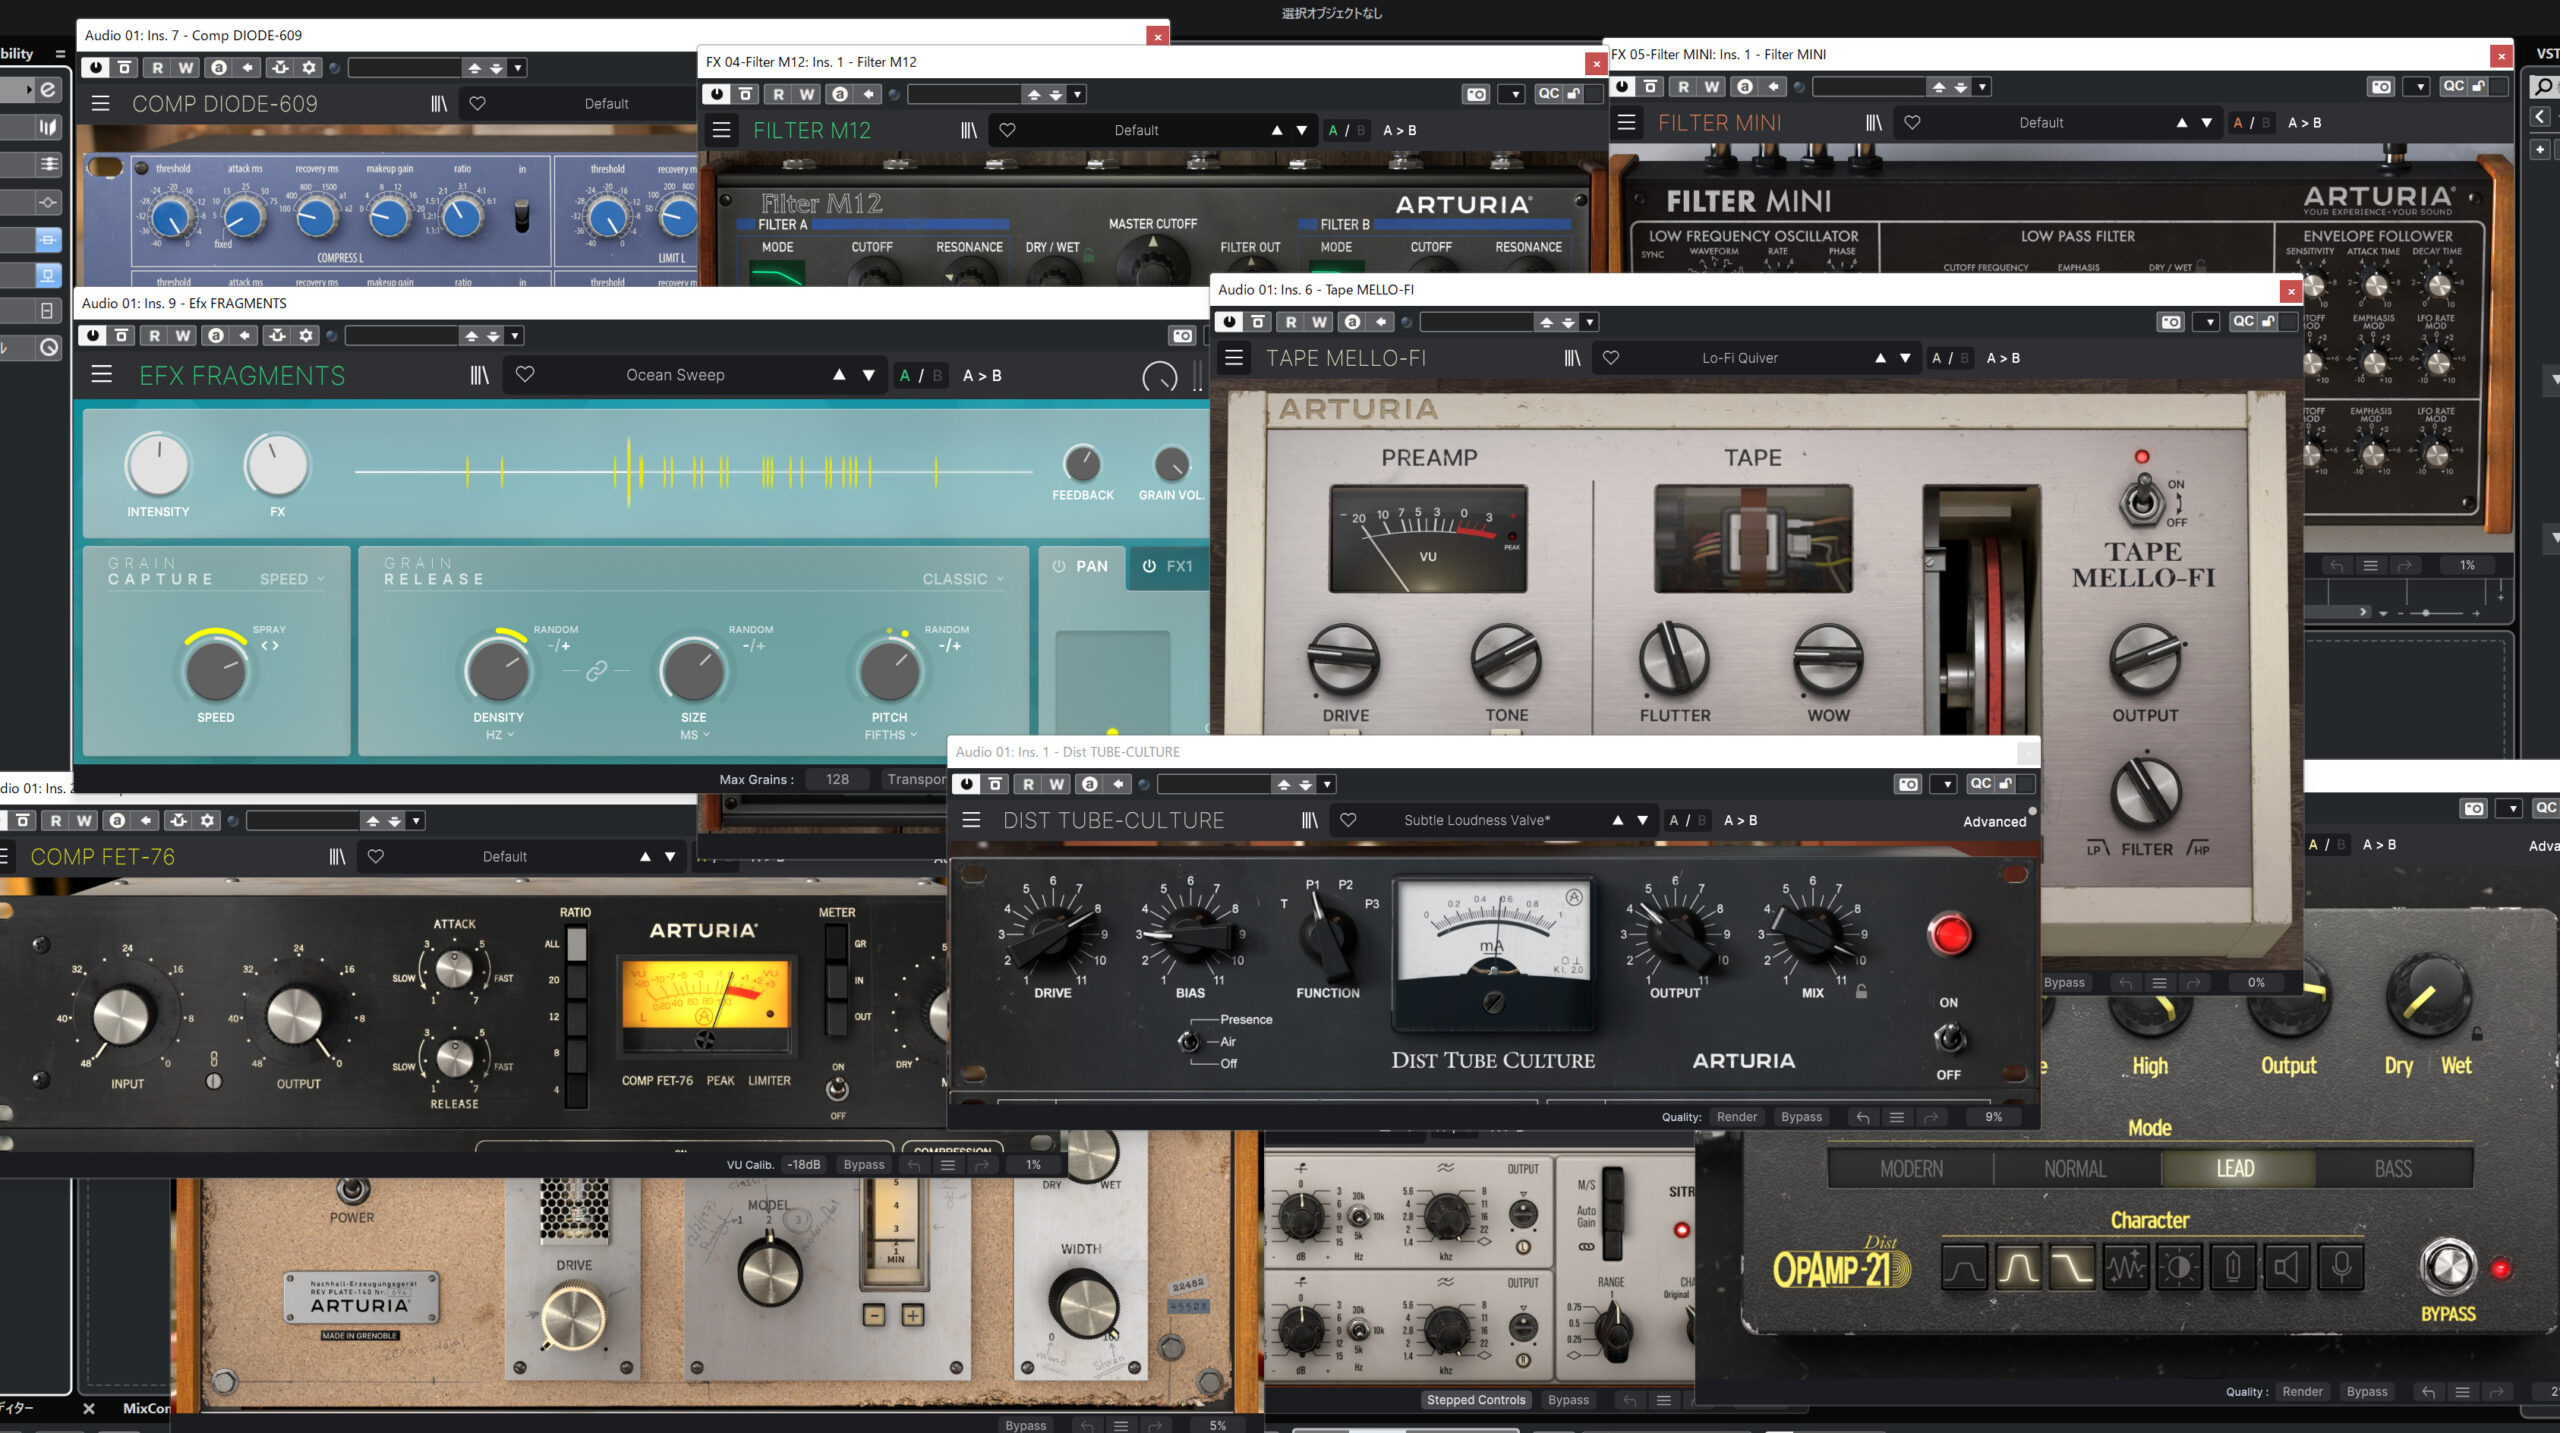
Task: Flip Dist TUBE-CULTURE ON/OFF switch
Action: click(x=1949, y=1038)
